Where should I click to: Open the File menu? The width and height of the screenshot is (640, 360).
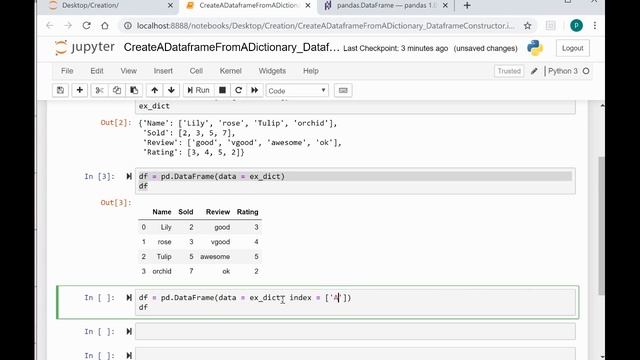[67, 71]
